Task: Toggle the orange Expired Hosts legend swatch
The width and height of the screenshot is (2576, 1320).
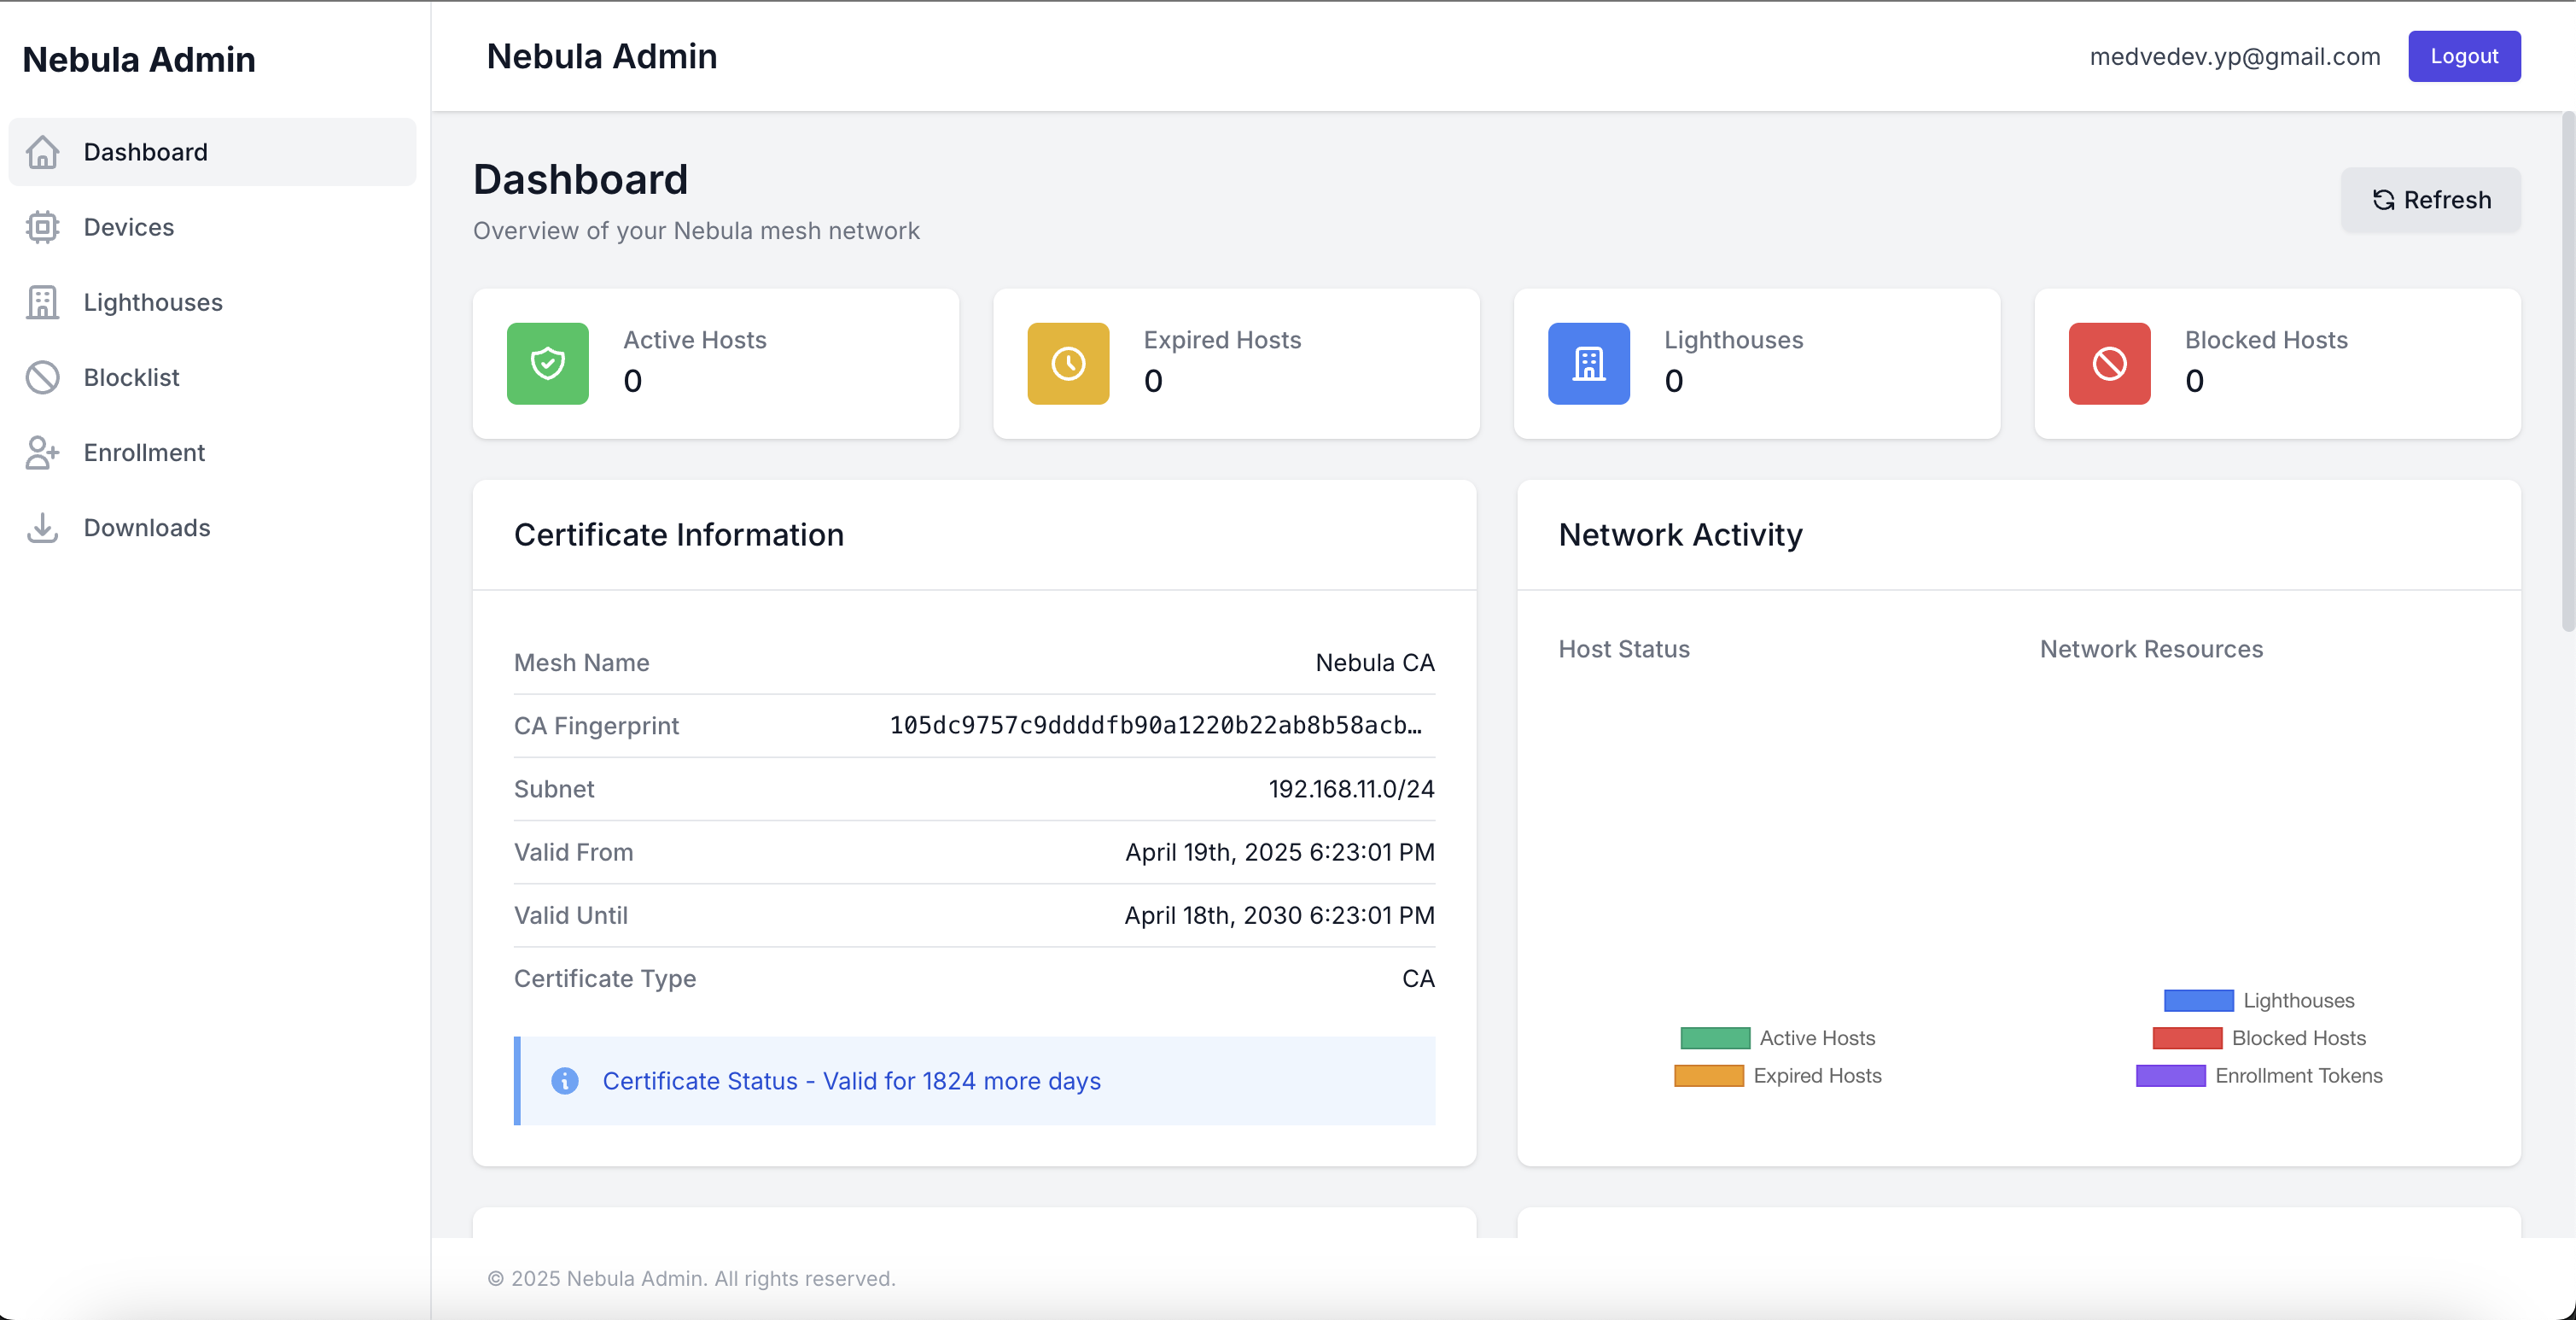Action: (1709, 1076)
